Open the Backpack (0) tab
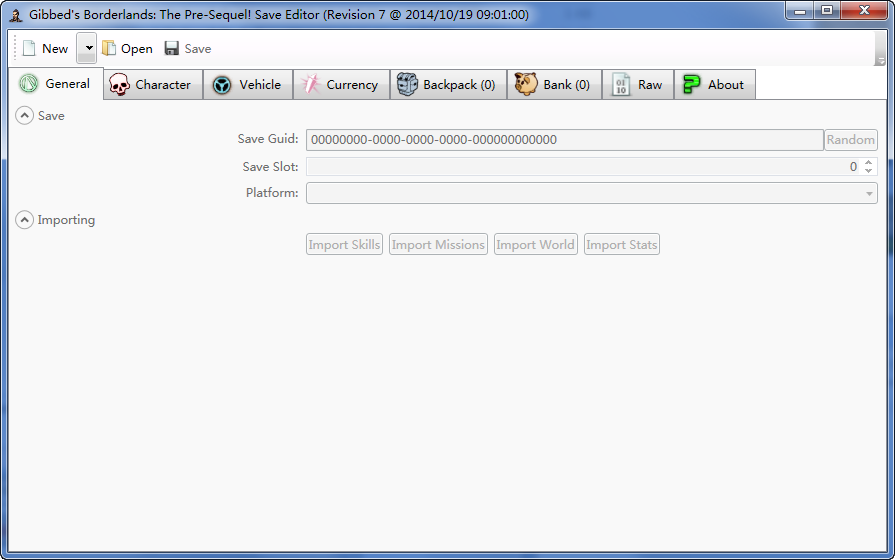Viewport: 895px width, 560px height. (449, 85)
